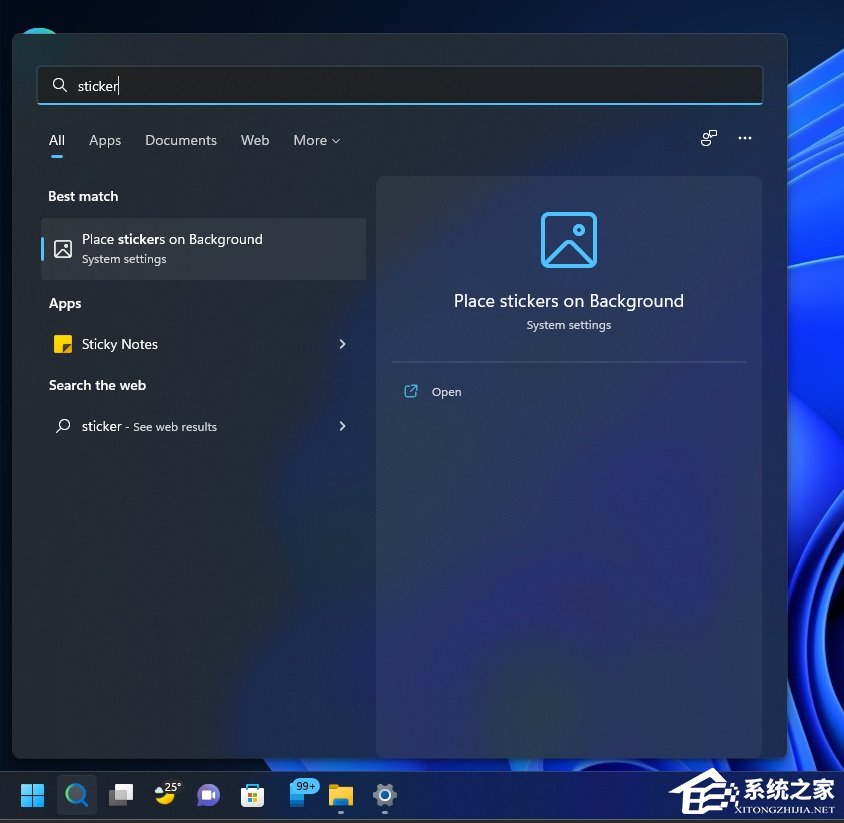Select the Web filter tab
The height and width of the screenshot is (823, 844).
pyautogui.click(x=255, y=141)
